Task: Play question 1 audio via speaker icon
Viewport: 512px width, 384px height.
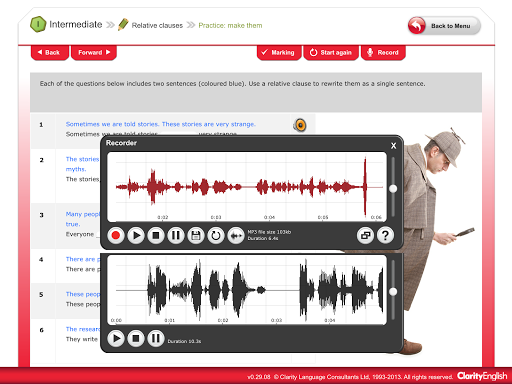Action: tap(300, 125)
